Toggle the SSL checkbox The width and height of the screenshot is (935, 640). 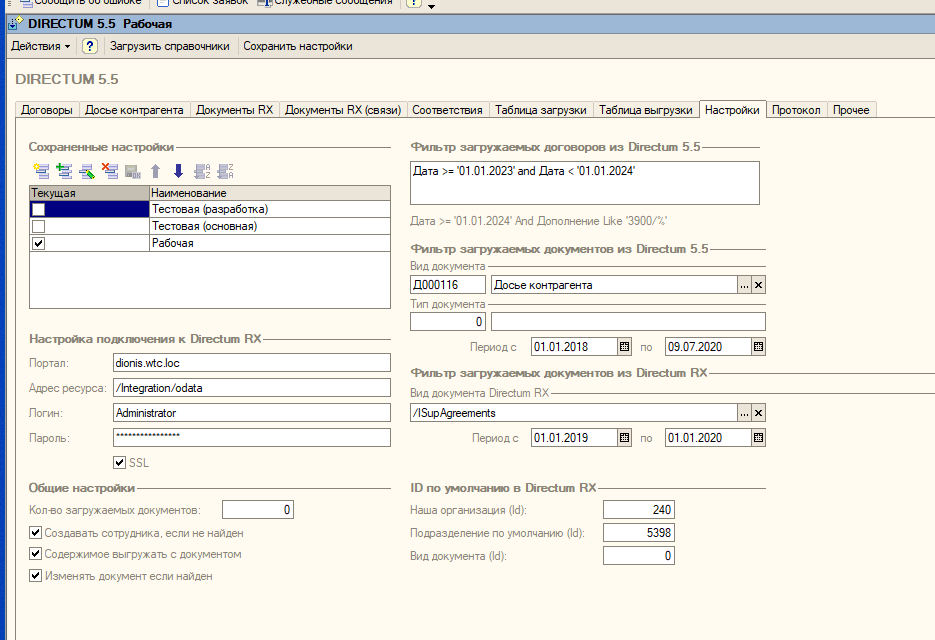point(120,463)
